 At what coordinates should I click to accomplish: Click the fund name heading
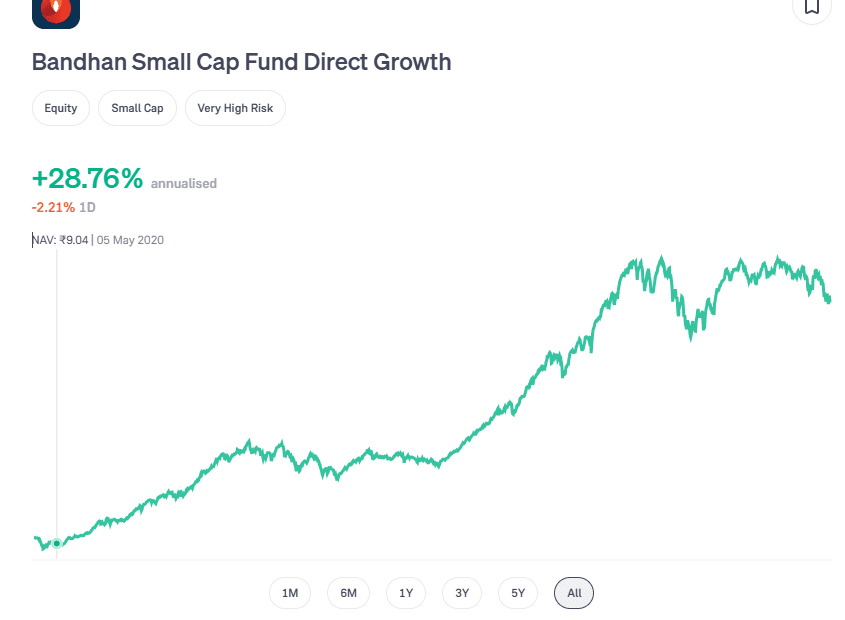(x=241, y=62)
